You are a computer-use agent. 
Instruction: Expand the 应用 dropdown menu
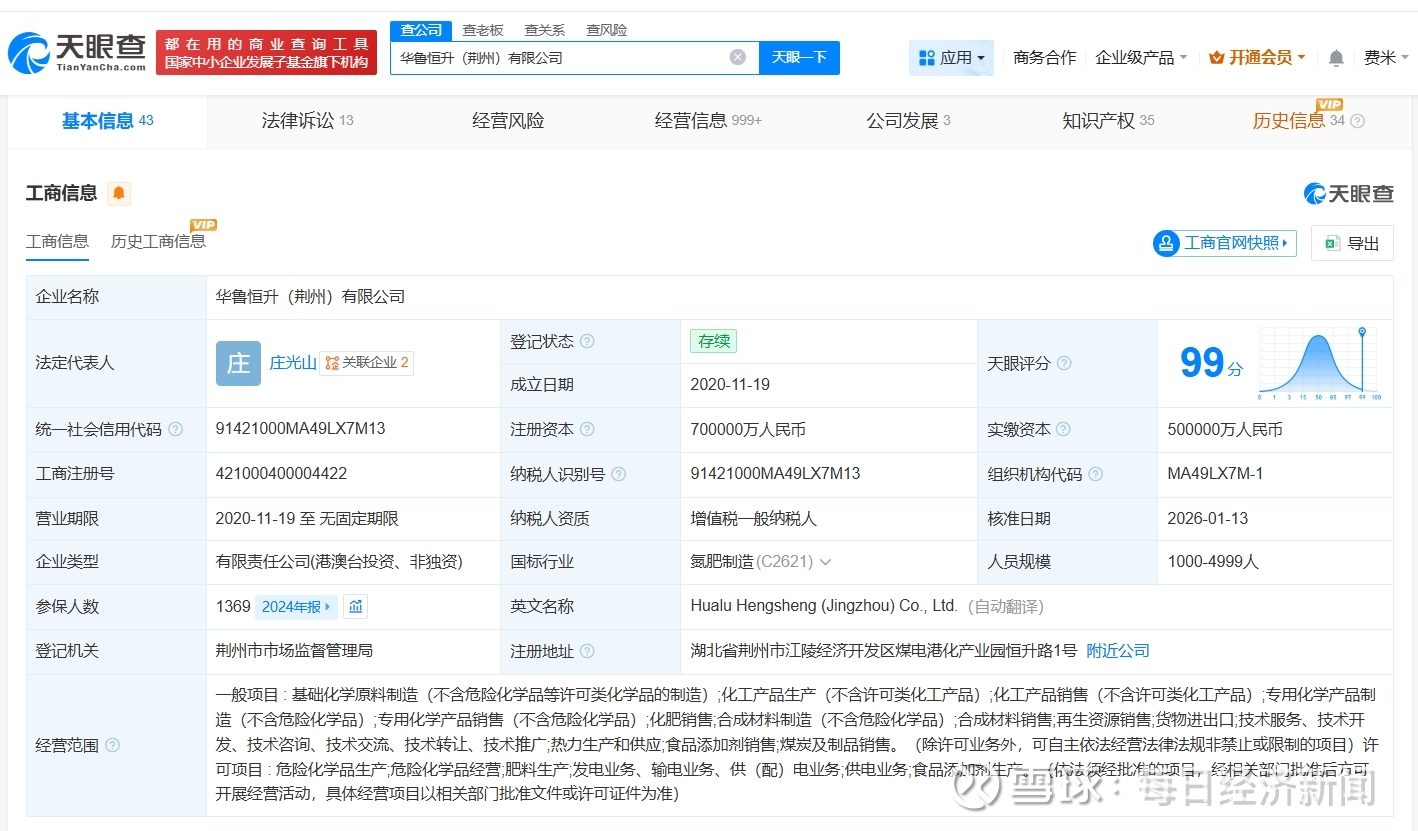tap(952, 58)
